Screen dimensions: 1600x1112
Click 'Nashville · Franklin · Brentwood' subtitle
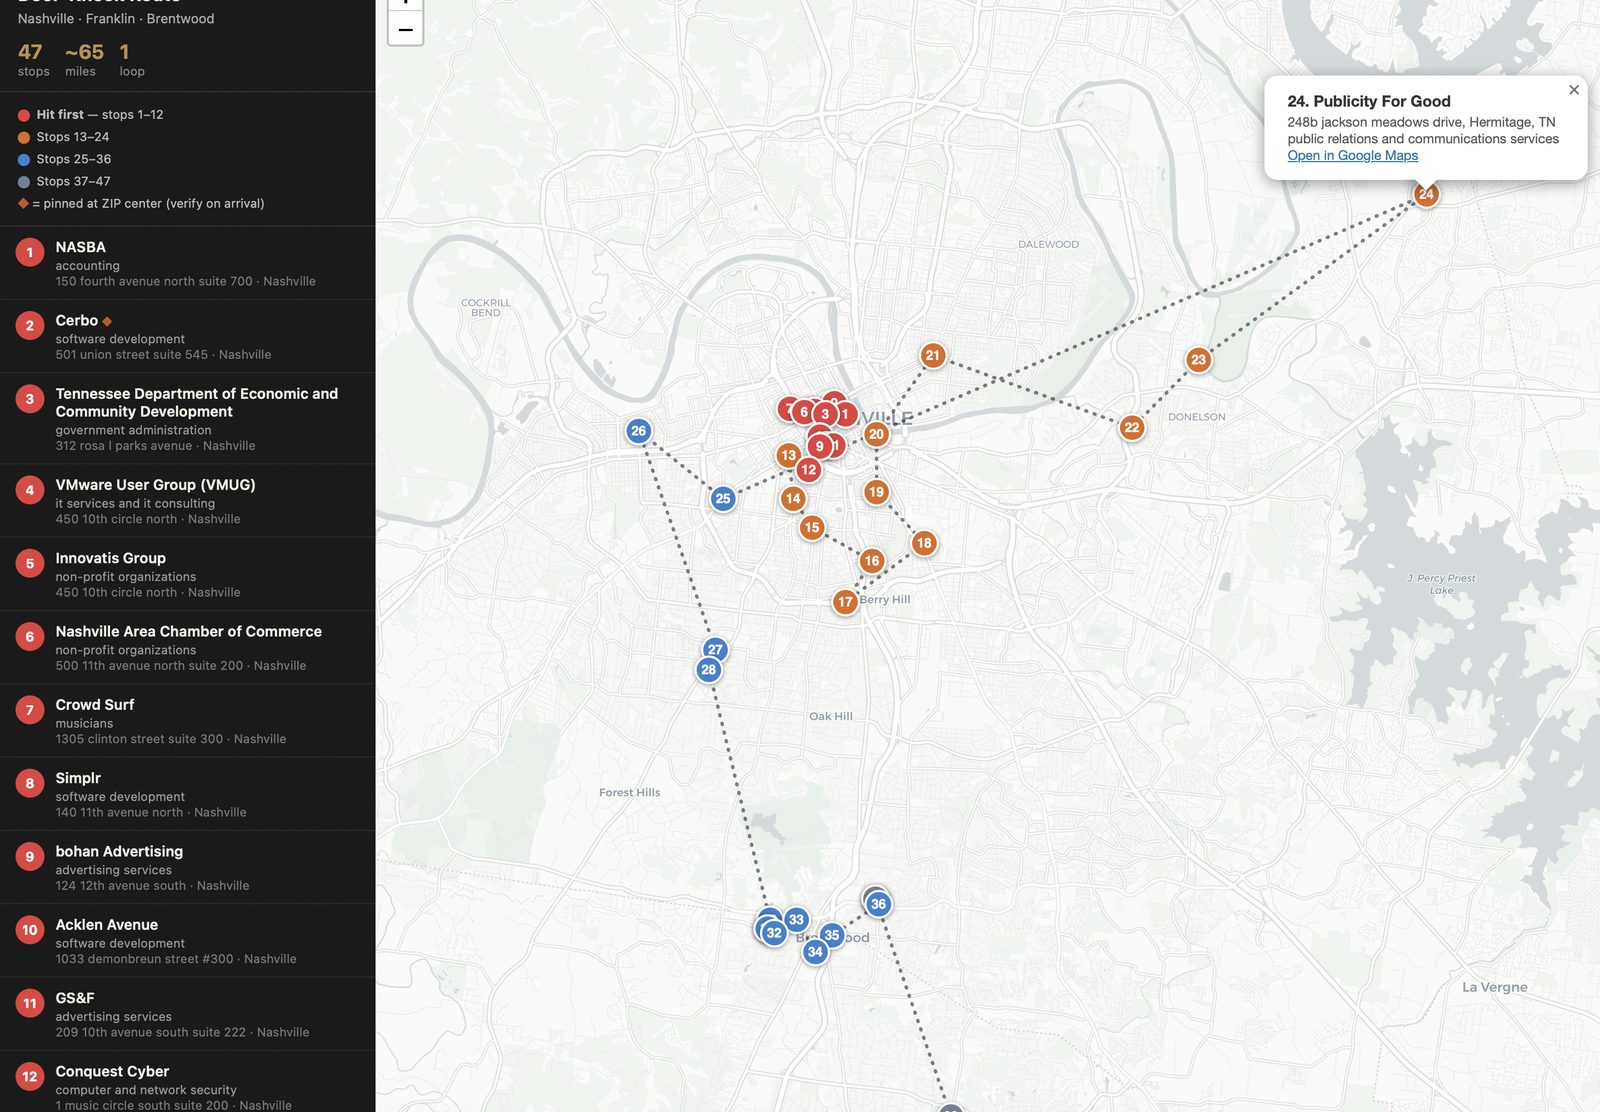pos(116,19)
